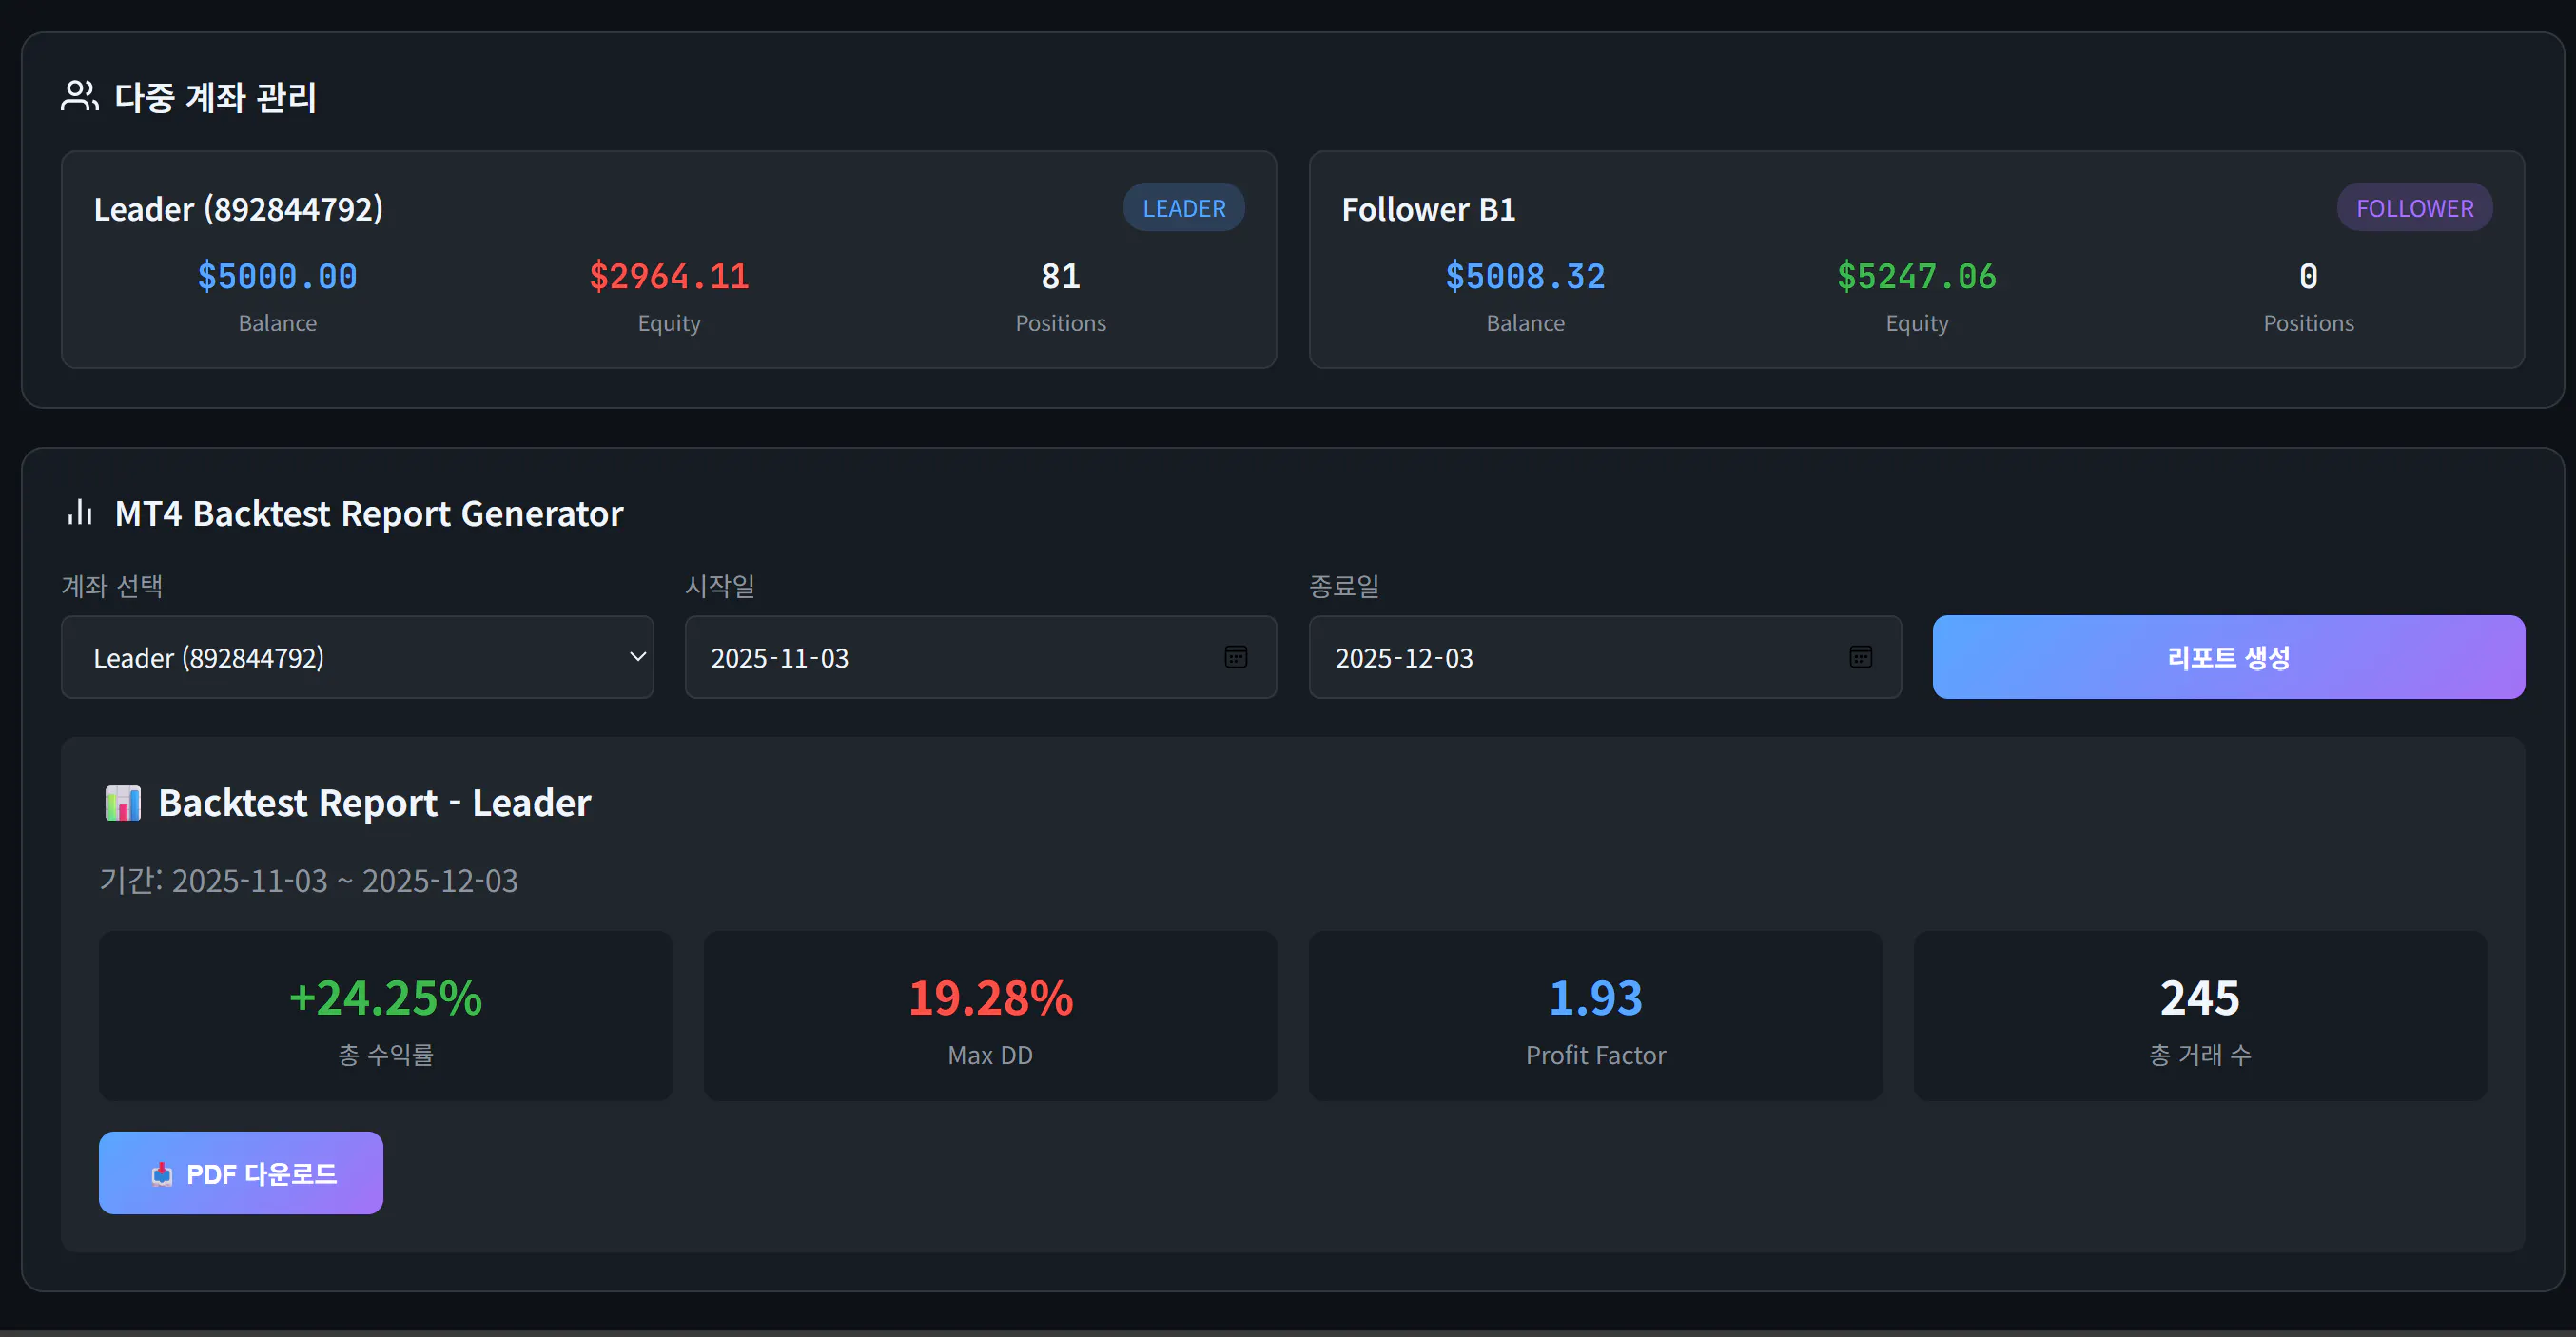The image size is (2576, 1337).
Task: Click the FOLLOWER badge
Action: pos(2413,208)
